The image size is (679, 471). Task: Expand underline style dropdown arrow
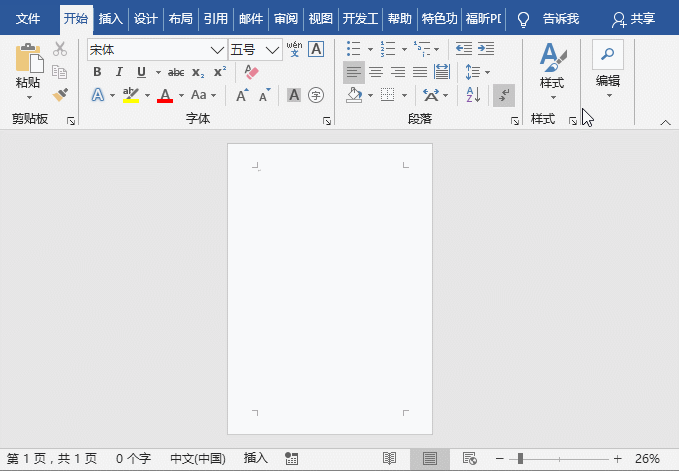point(158,72)
